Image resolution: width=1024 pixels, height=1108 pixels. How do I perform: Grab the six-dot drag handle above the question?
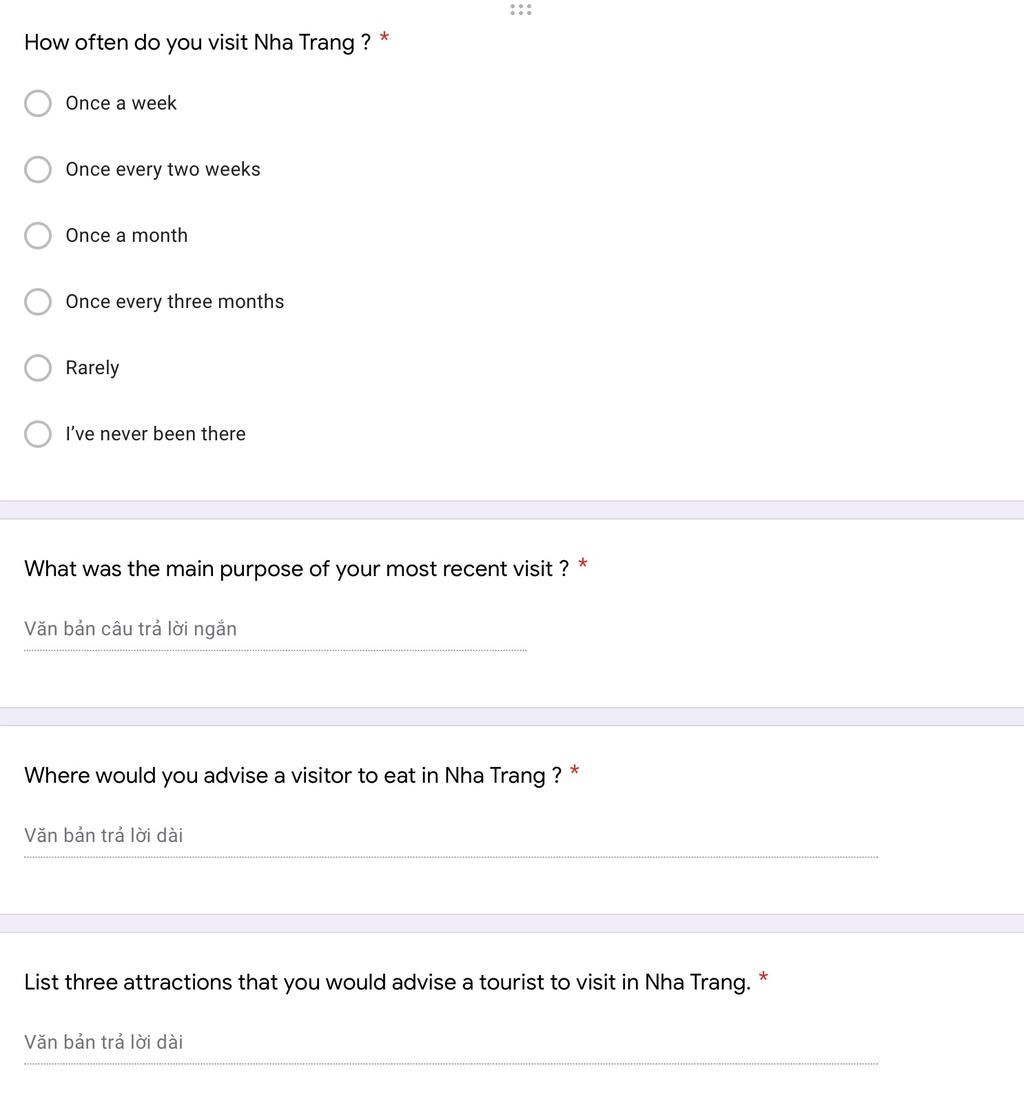click(520, 9)
